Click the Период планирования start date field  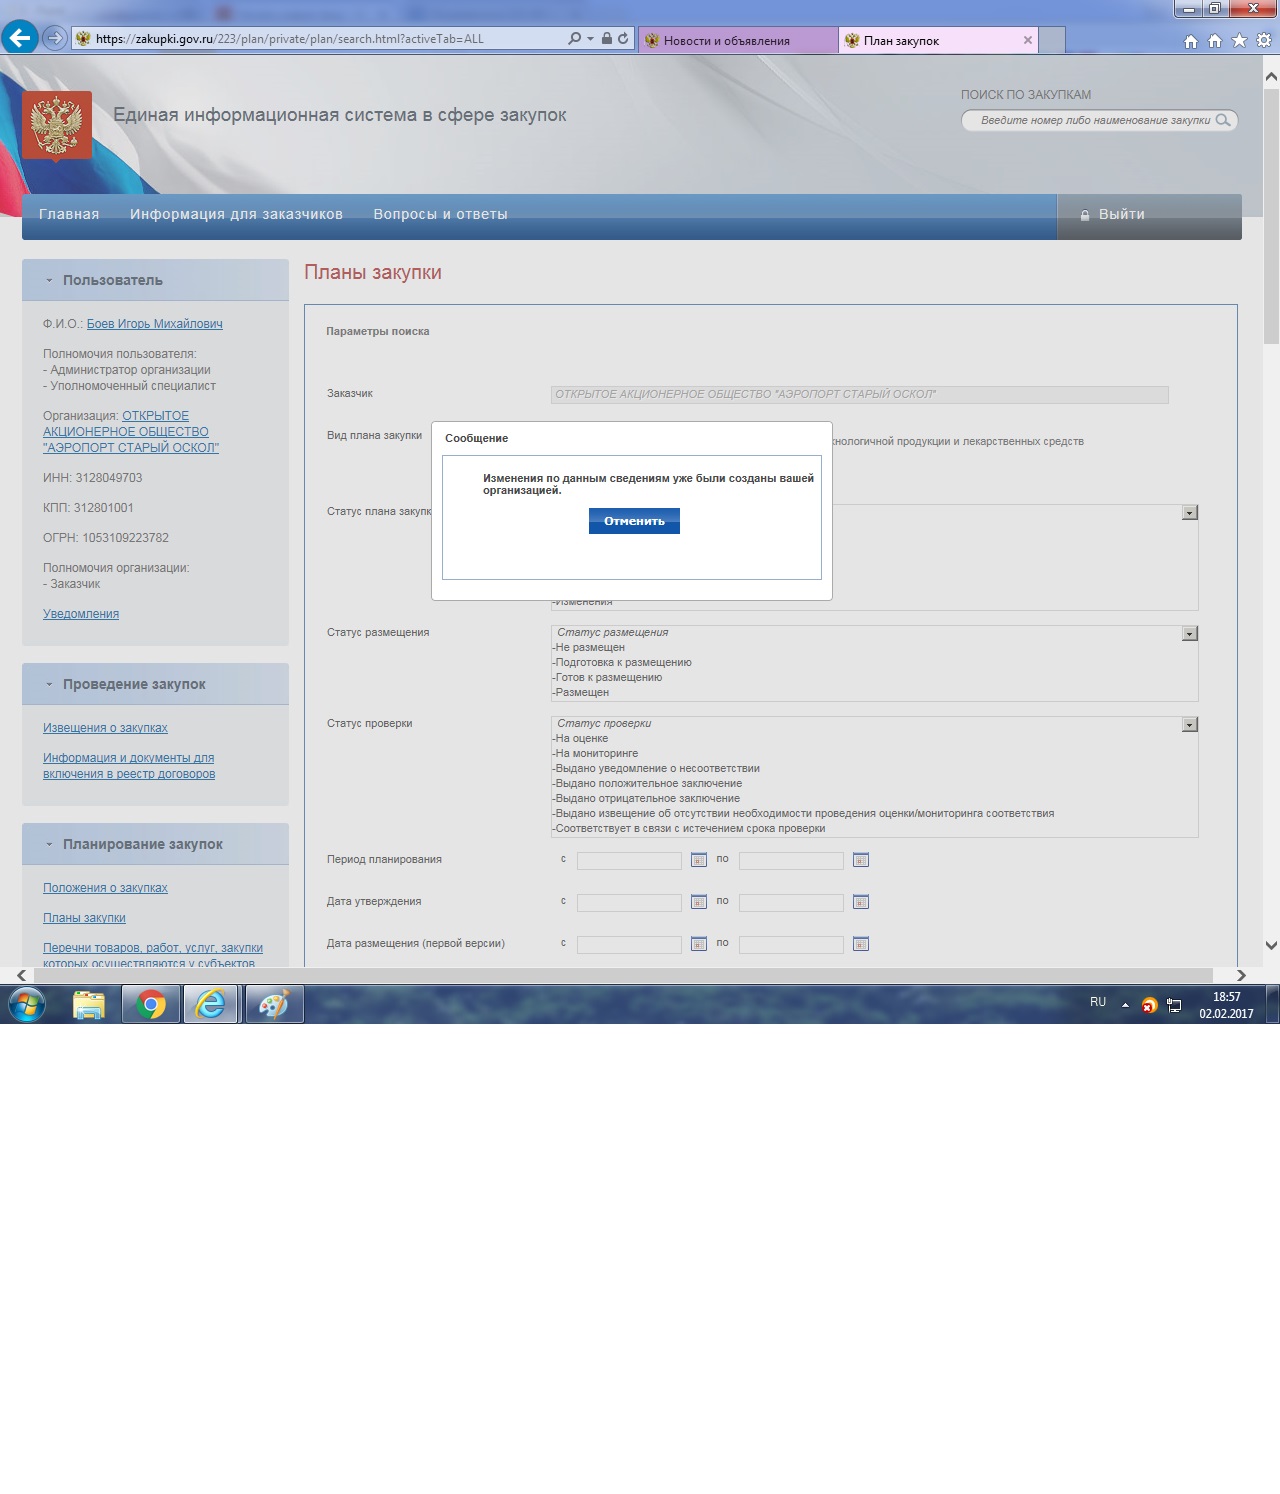coord(629,861)
